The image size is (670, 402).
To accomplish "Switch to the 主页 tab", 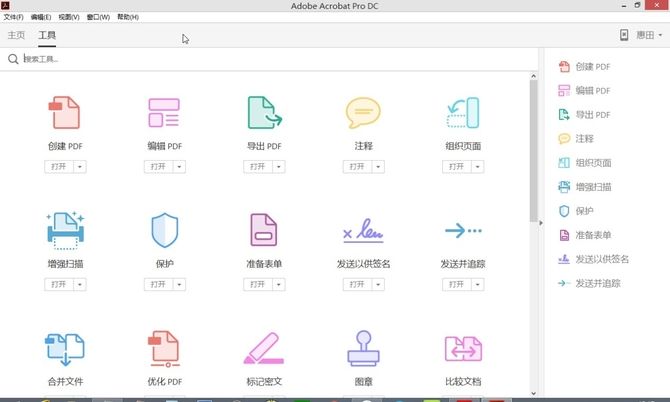I will click(16, 35).
